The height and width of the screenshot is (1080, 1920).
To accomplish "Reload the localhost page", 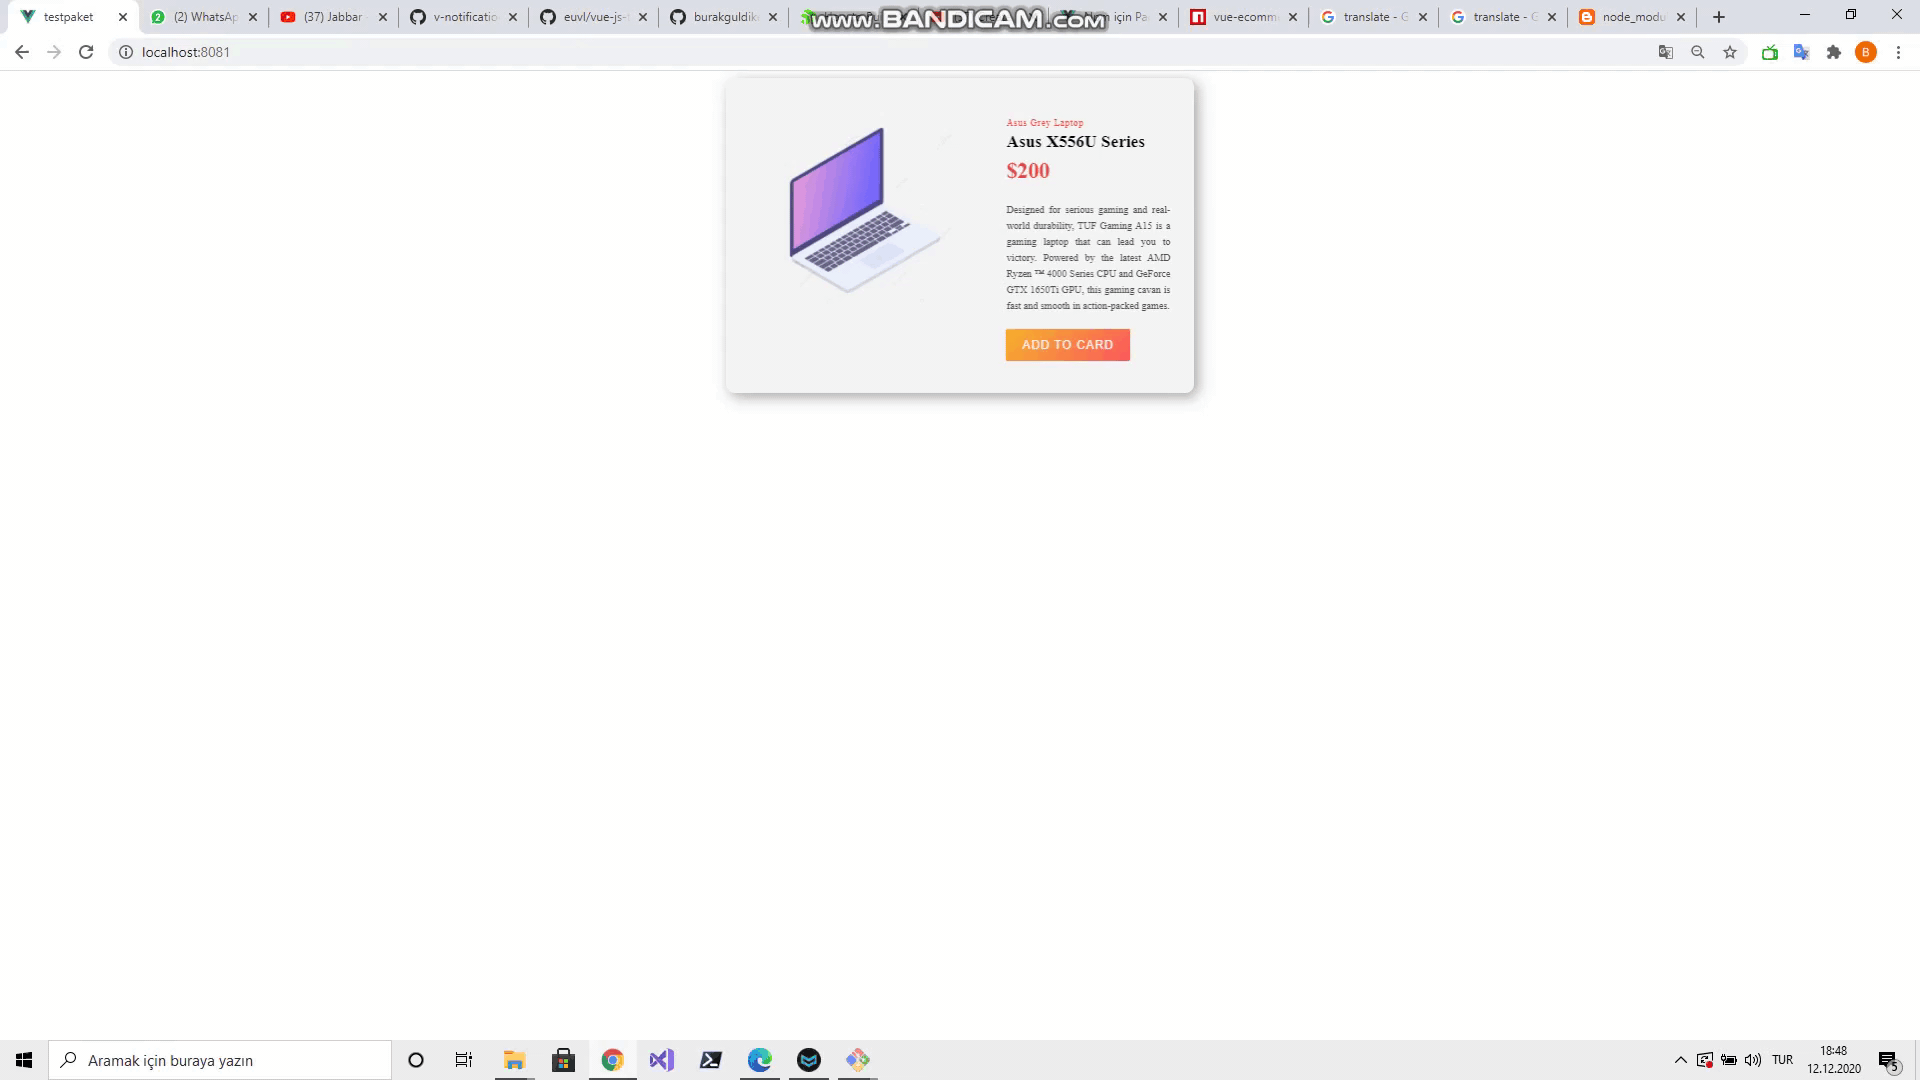I will pyautogui.click(x=86, y=52).
